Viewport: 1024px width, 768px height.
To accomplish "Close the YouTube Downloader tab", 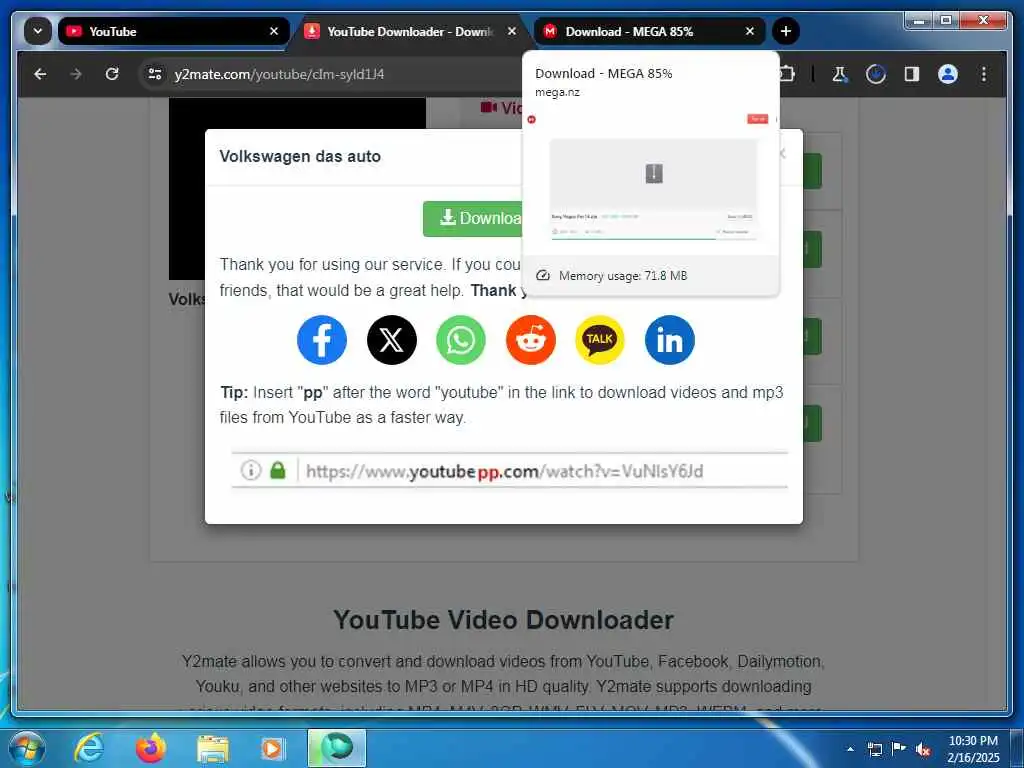I will pyautogui.click(x=511, y=31).
